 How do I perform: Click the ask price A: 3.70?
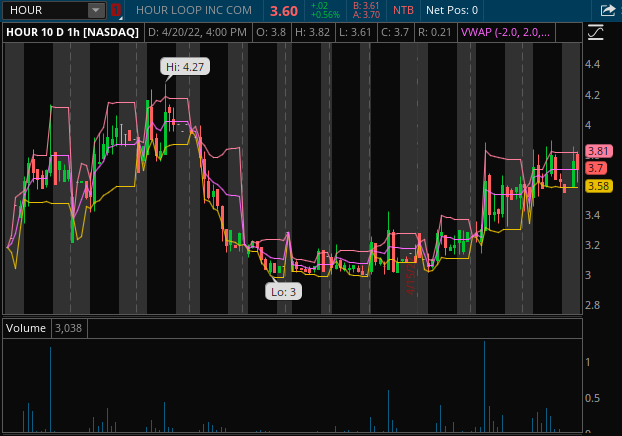(x=366, y=15)
